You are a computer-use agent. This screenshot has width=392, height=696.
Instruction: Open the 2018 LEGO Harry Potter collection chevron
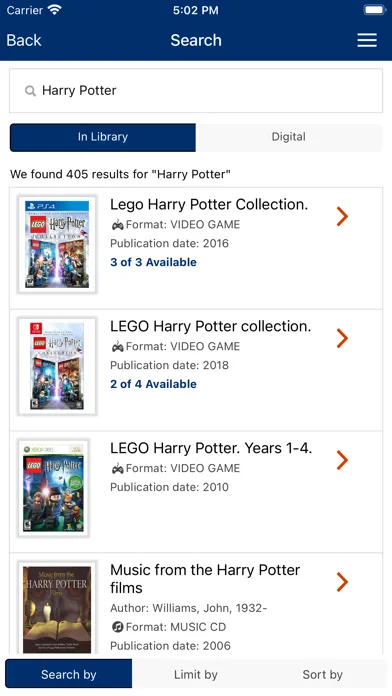342,338
